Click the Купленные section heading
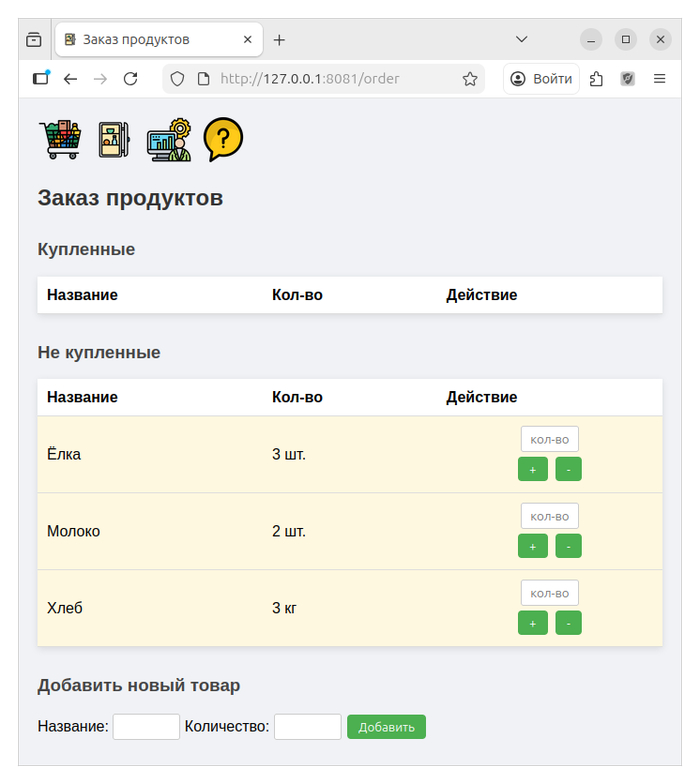The height and width of the screenshot is (784, 700). (86, 249)
